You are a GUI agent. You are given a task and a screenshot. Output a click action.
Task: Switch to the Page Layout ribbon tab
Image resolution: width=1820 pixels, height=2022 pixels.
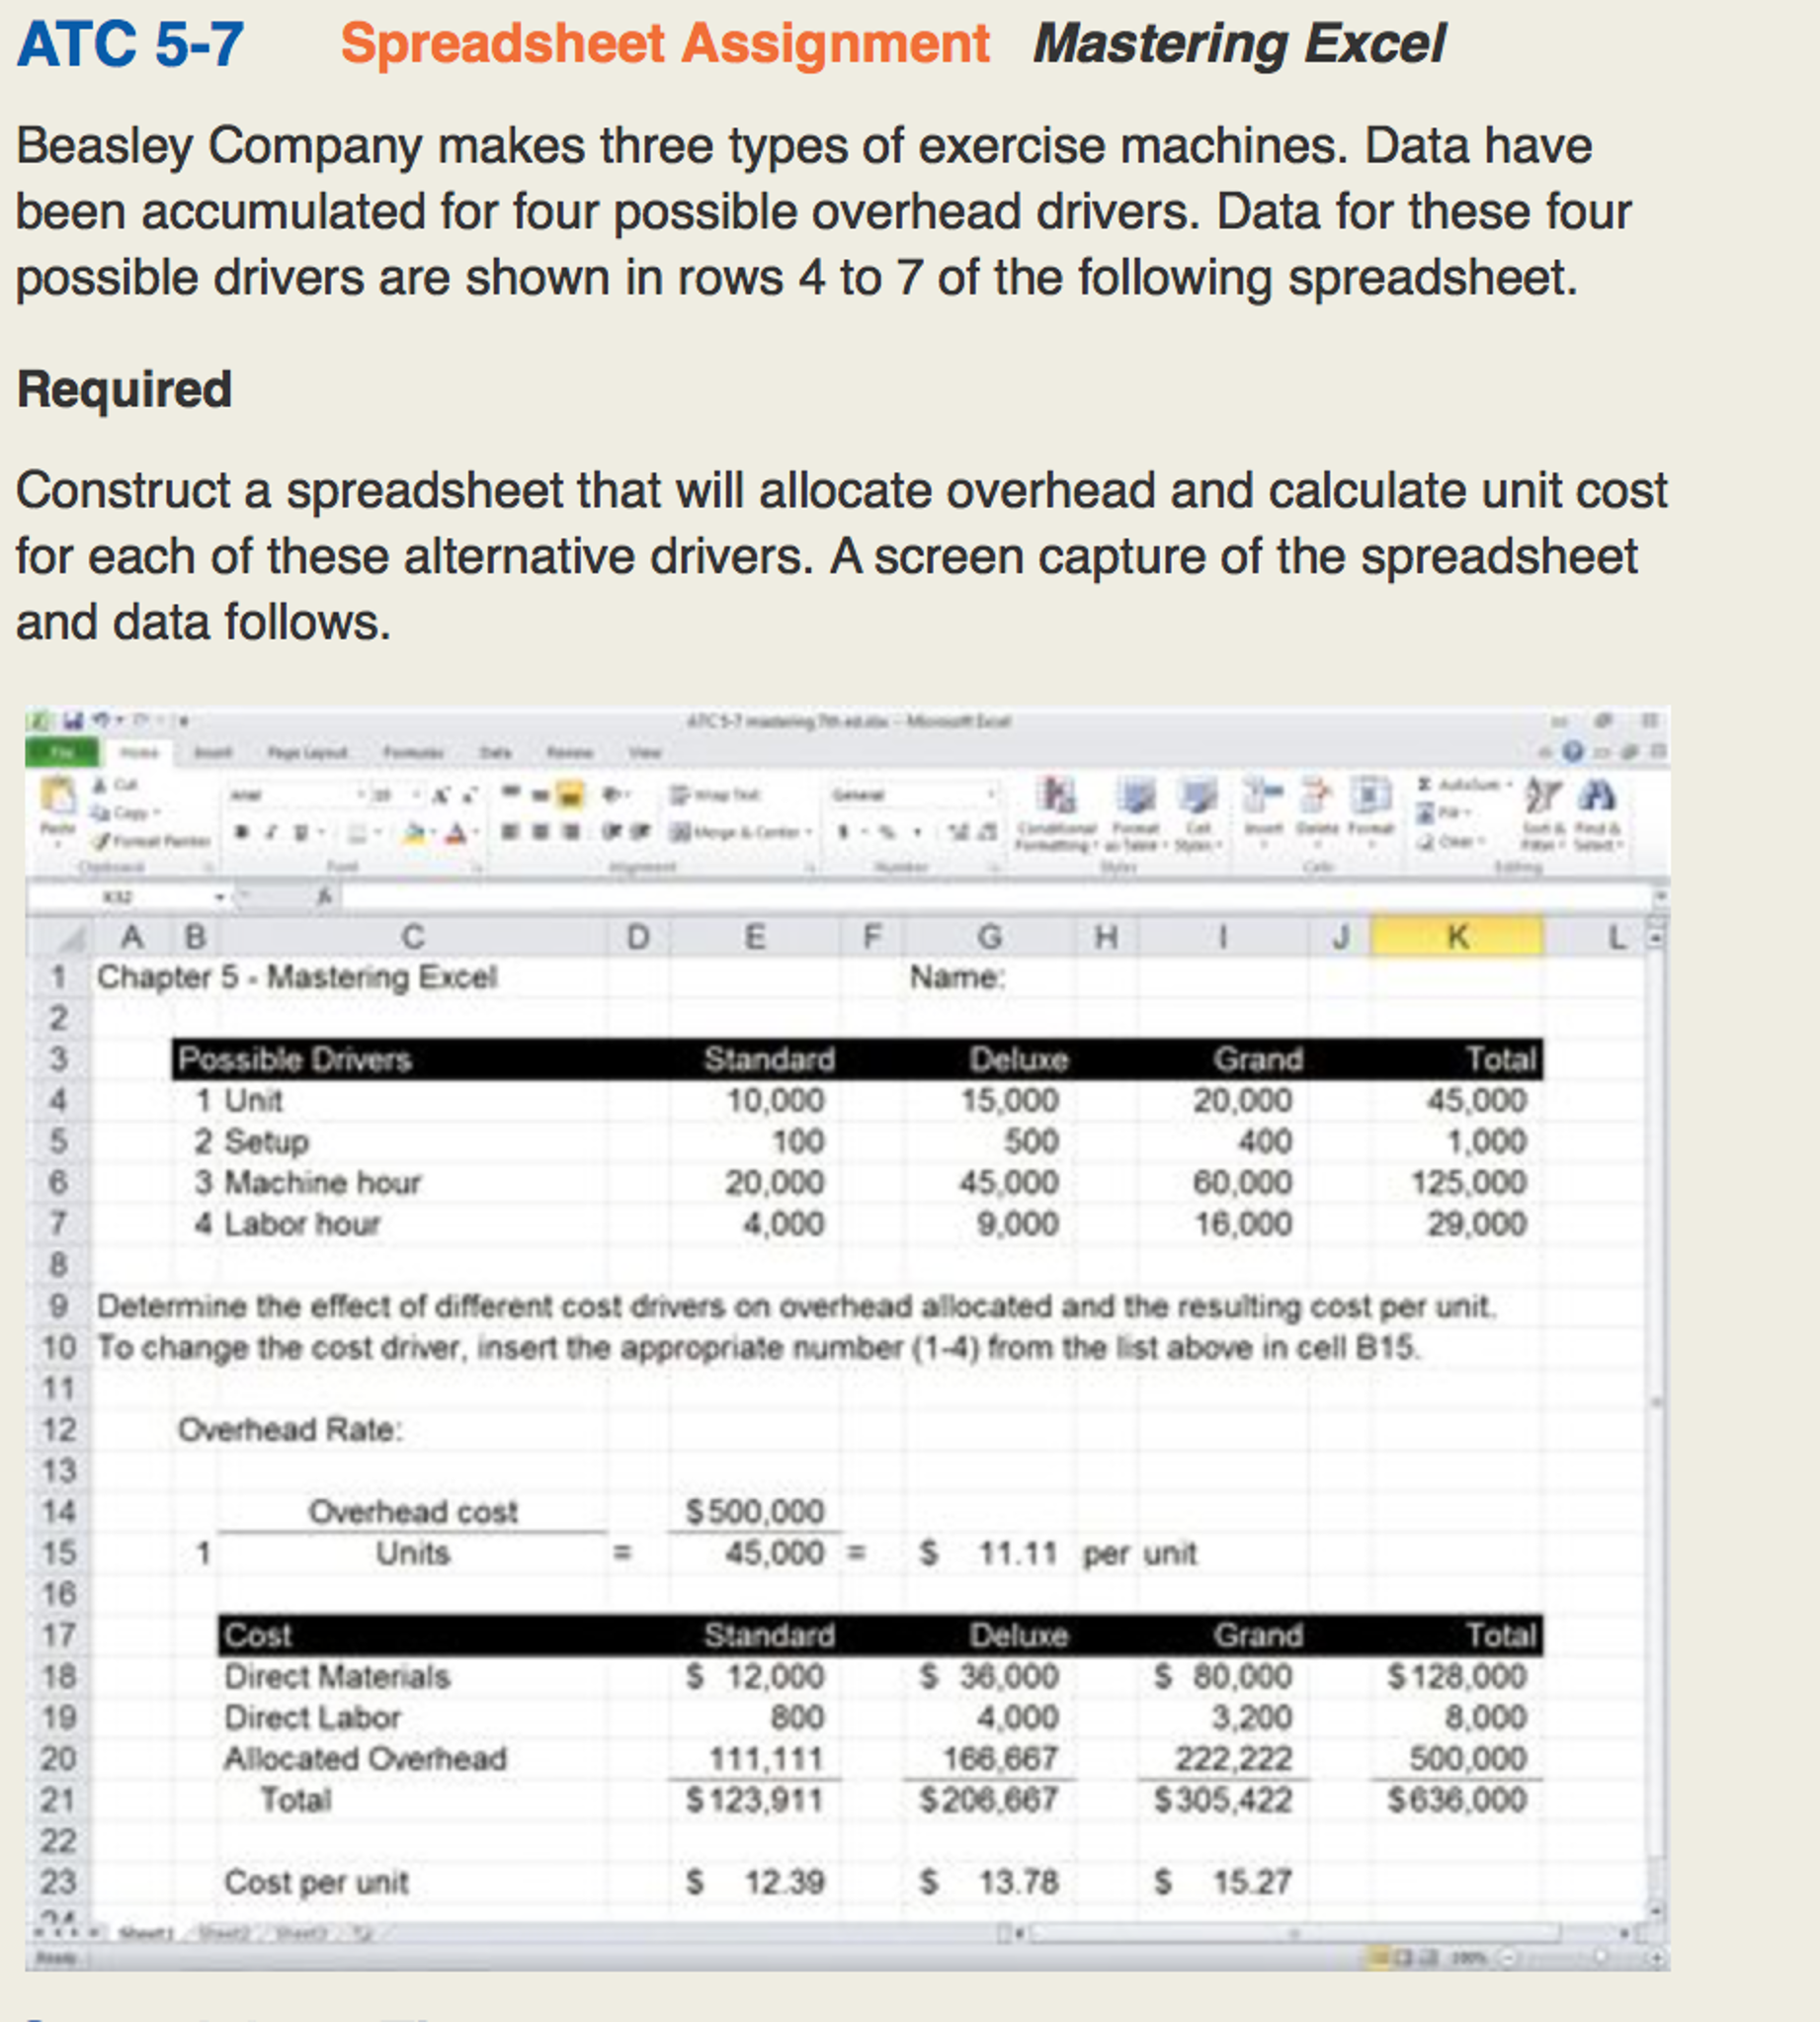pos(307,752)
